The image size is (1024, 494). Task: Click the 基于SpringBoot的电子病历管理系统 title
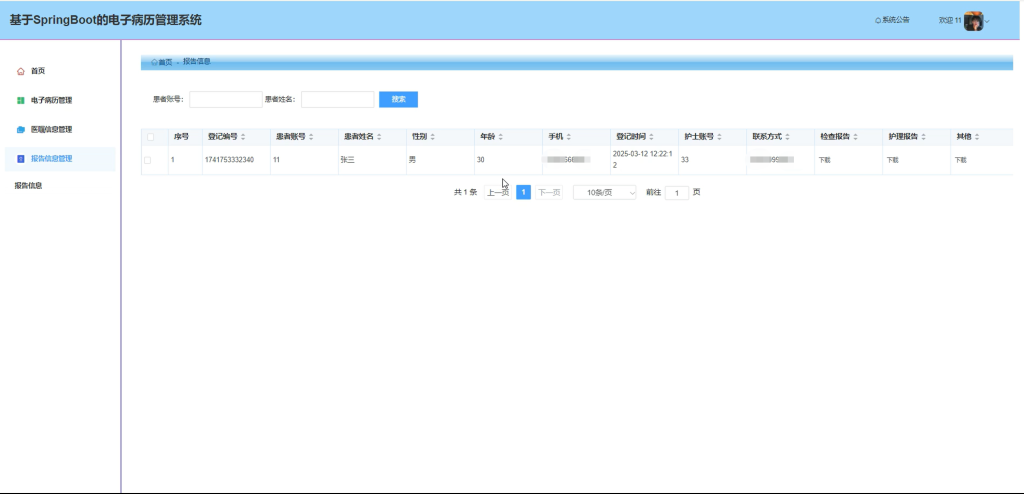106,20
